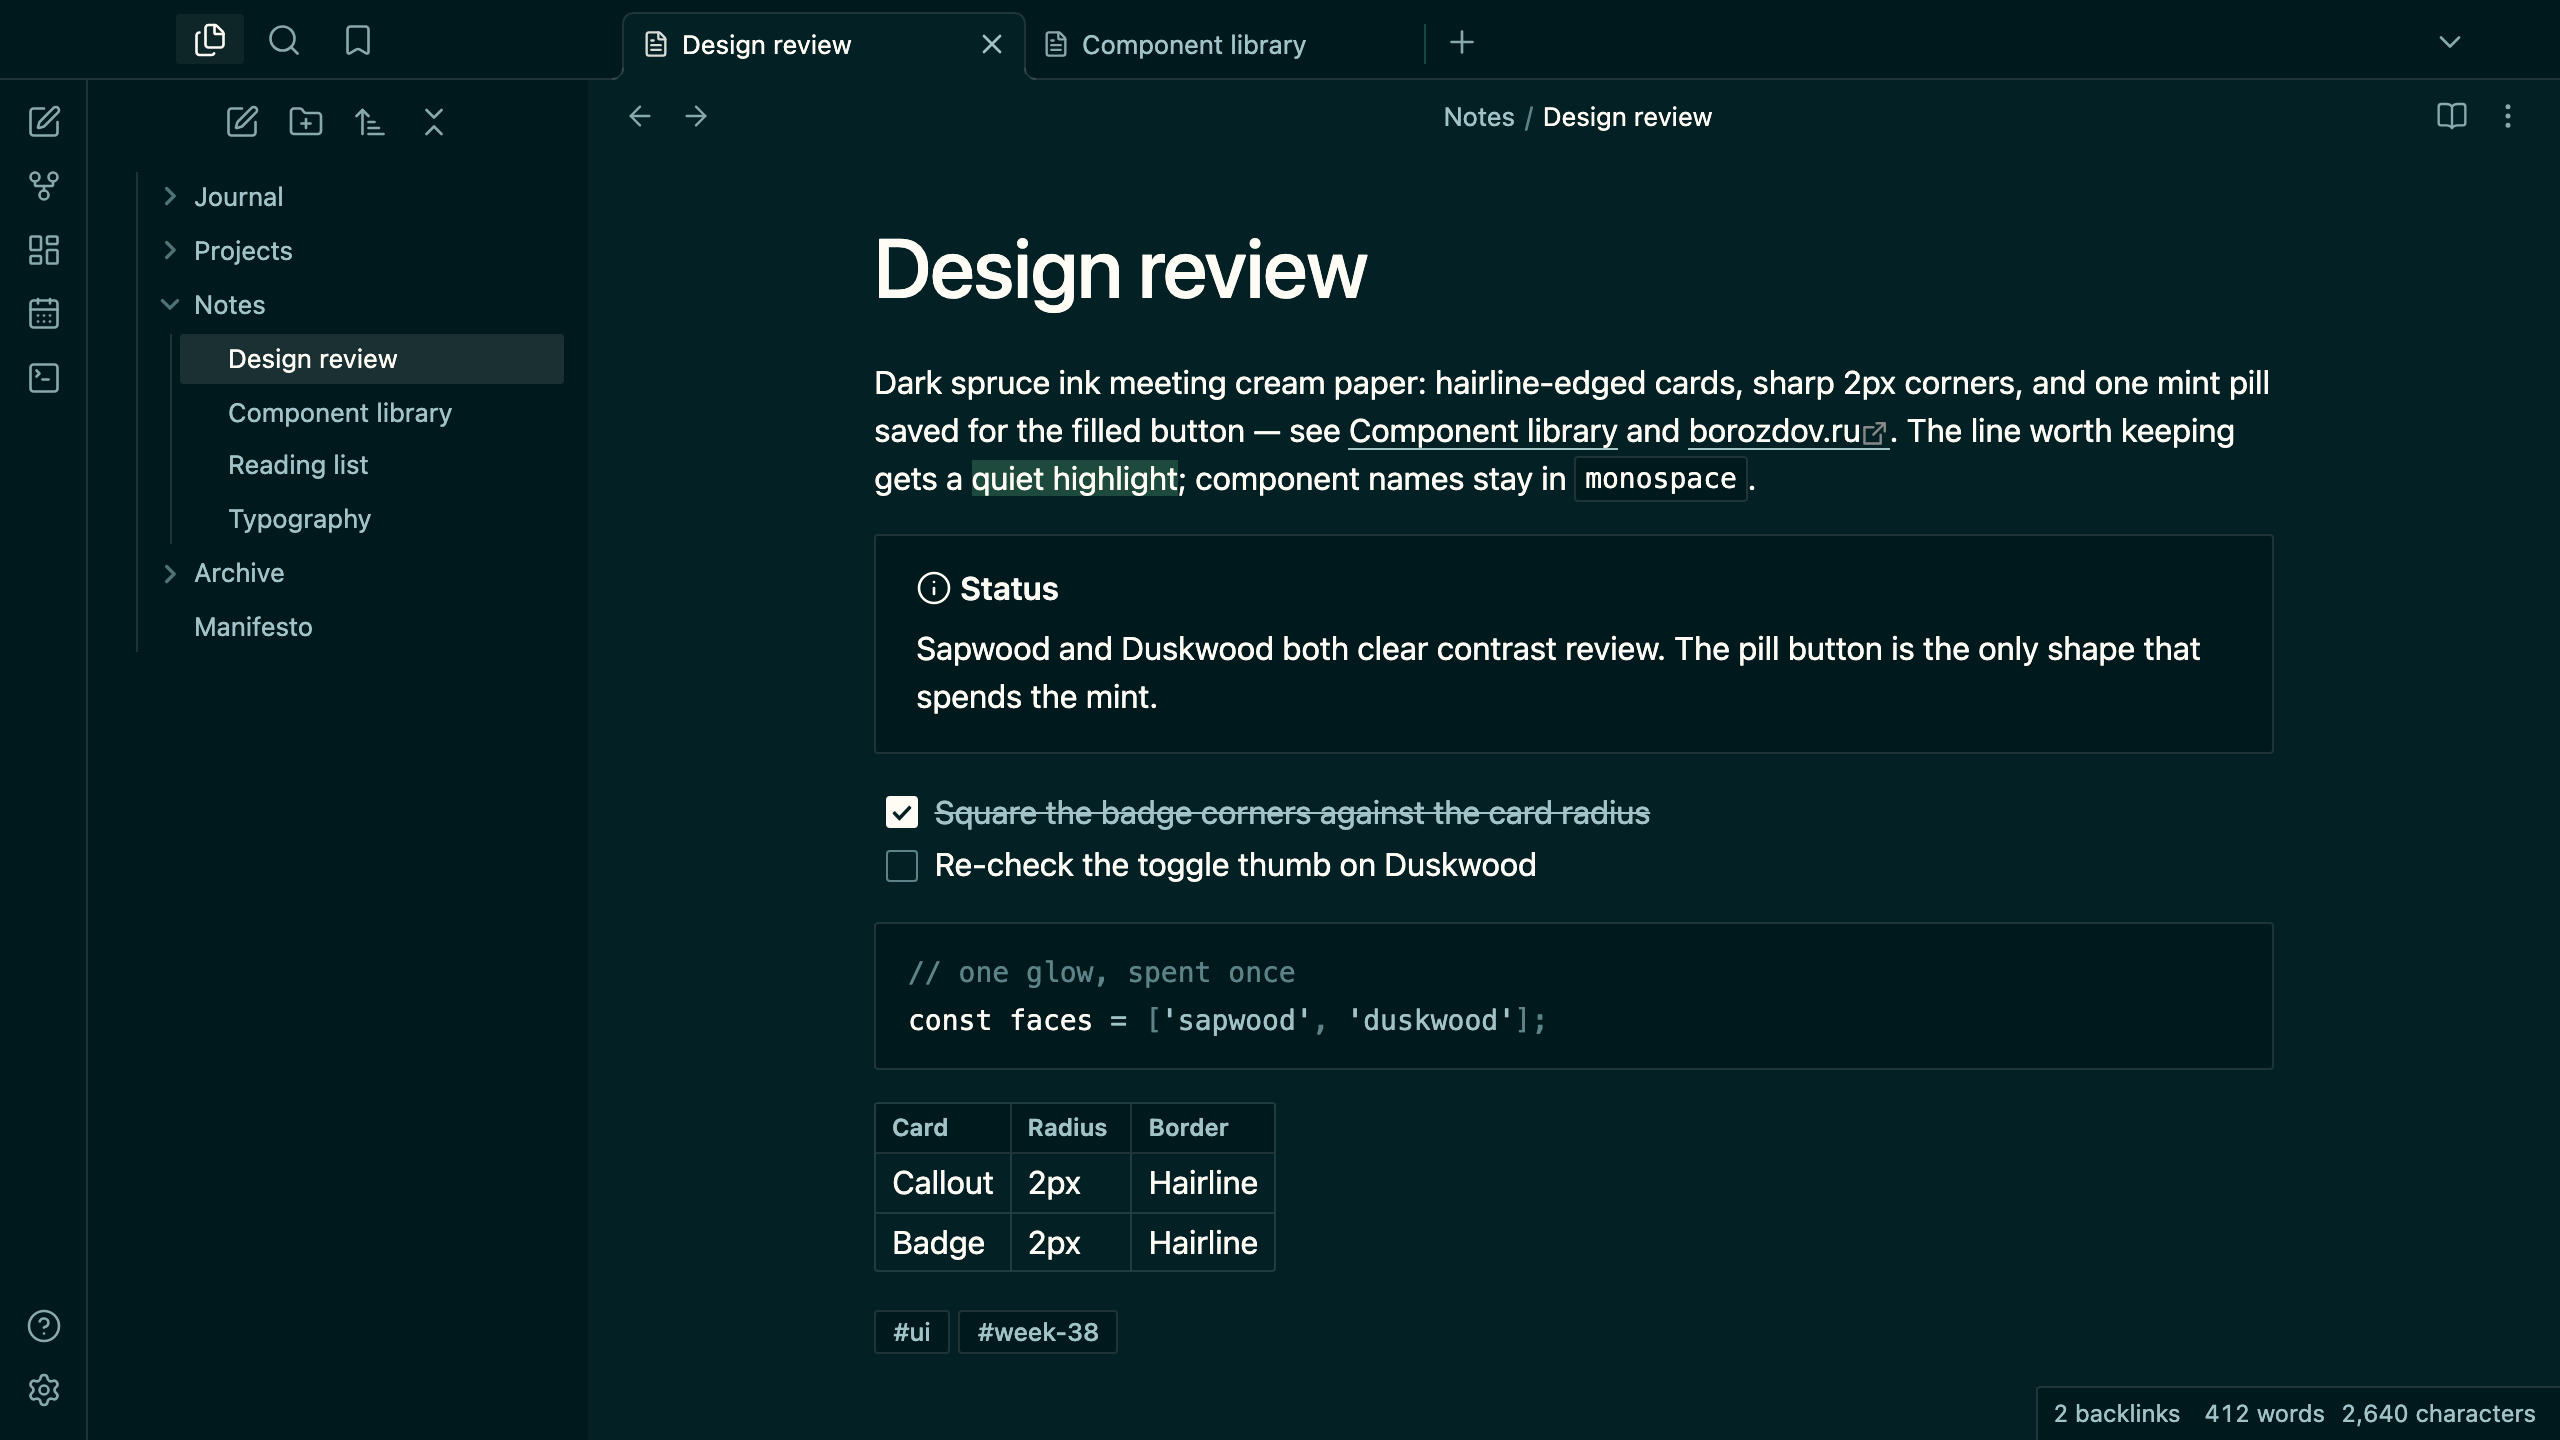Open the bookmarks panel icon

357,40
